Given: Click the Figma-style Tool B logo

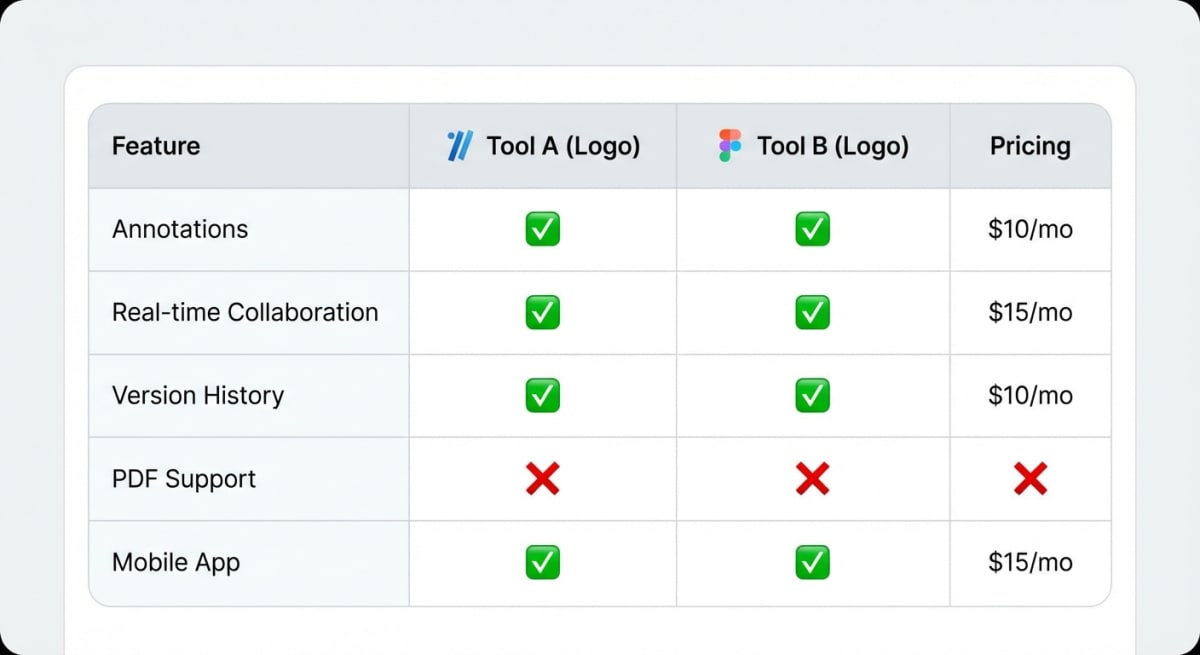Looking at the screenshot, I should pyautogui.click(x=728, y=145).
